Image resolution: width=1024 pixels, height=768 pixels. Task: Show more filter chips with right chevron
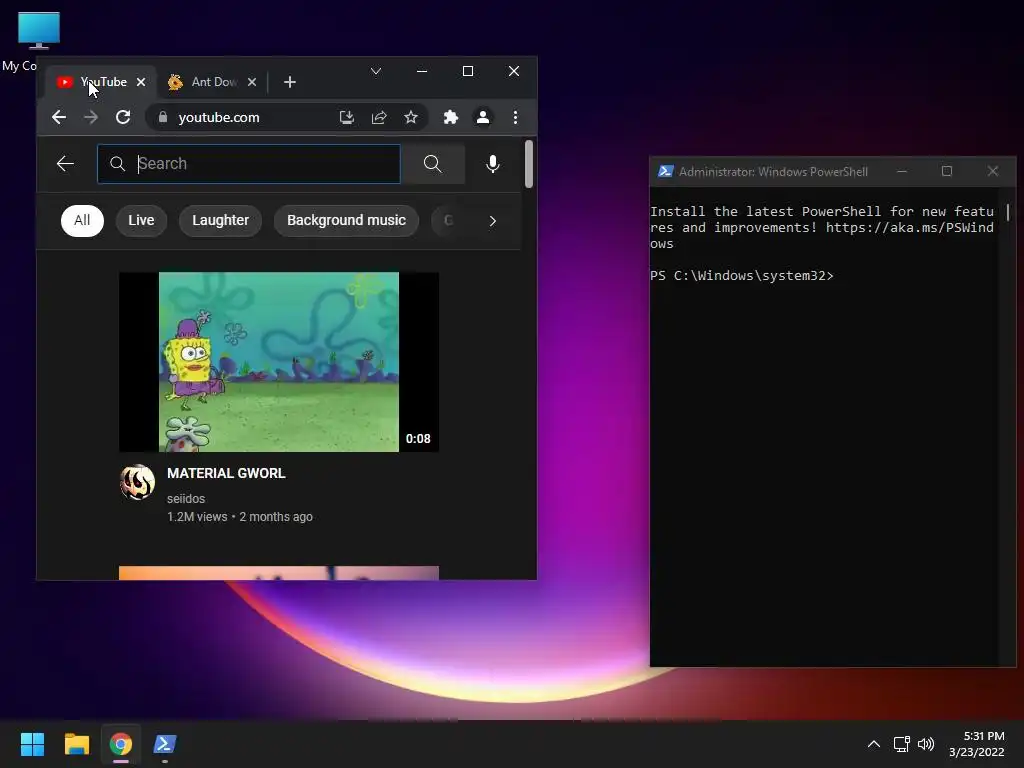pyautogui.click(x=492, y=221)
